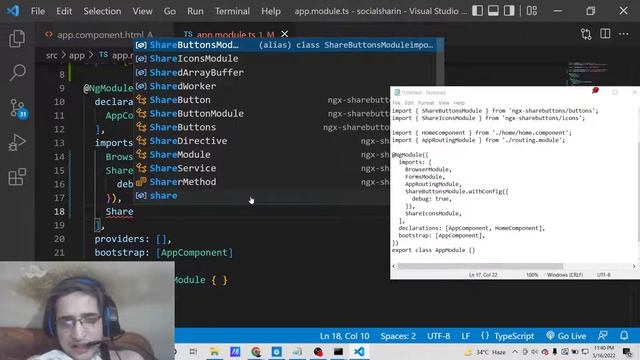Open File Explorer from the taskbar
This screenshot has height=360, width=640.
point(214,351)
